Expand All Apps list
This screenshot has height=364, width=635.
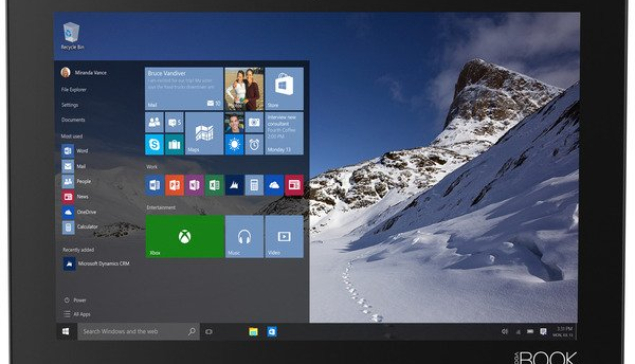[x=77, y=314]
